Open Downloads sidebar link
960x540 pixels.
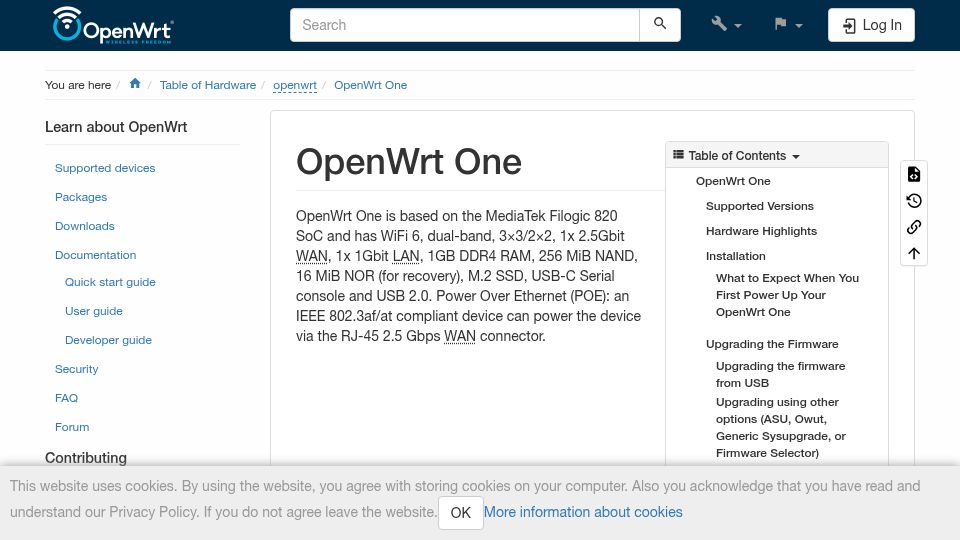pyautogui.click(x=84, y=226)
